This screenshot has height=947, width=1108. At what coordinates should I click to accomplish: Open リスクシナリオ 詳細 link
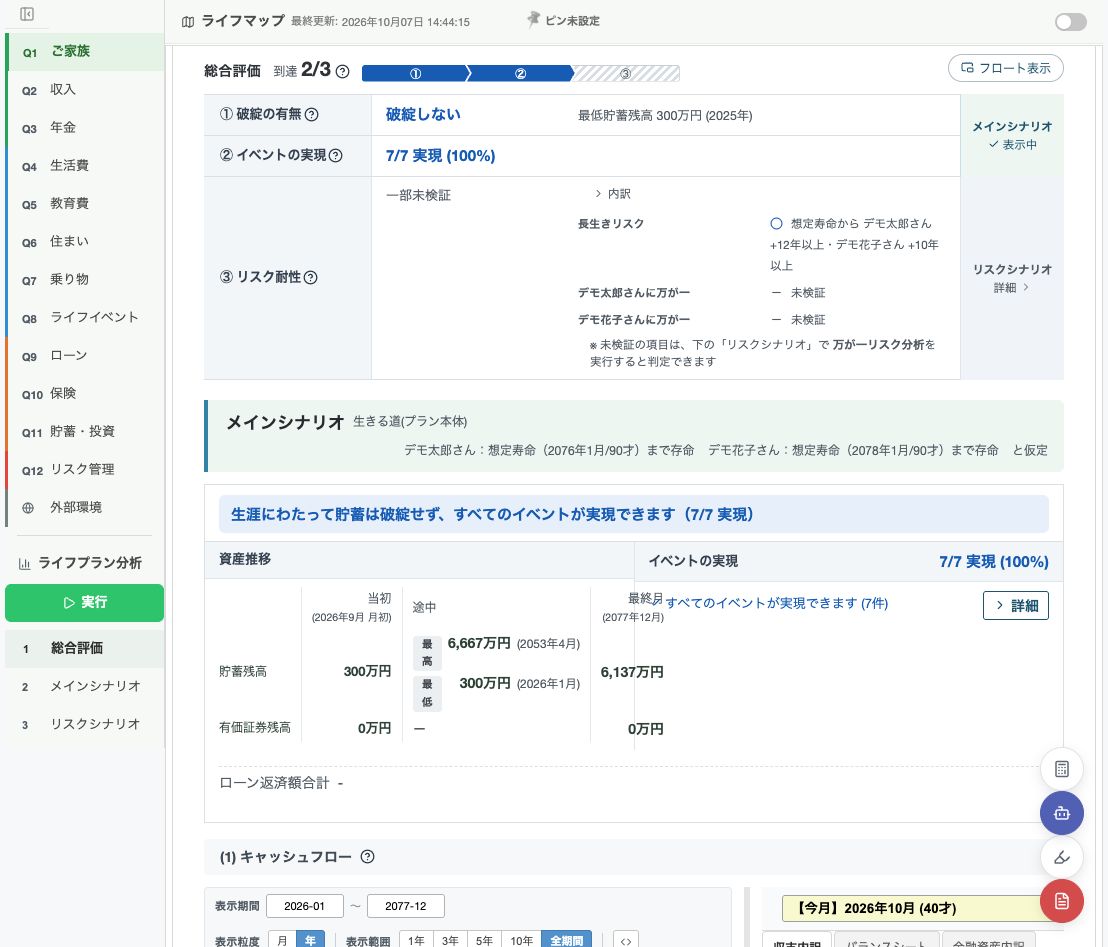[x=1012, y=278]
